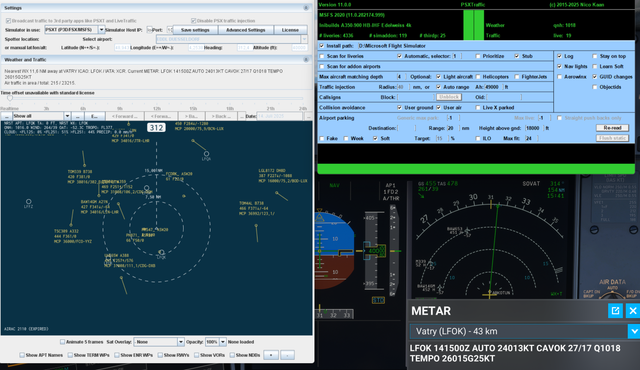Toggle Nav lights checkbox

560,66
